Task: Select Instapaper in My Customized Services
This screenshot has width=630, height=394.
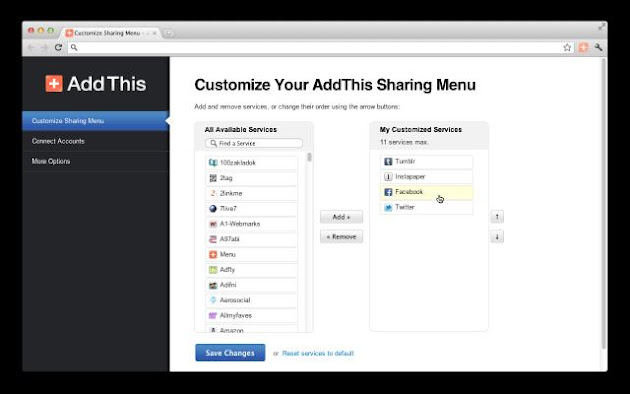Action: [427, 177]
